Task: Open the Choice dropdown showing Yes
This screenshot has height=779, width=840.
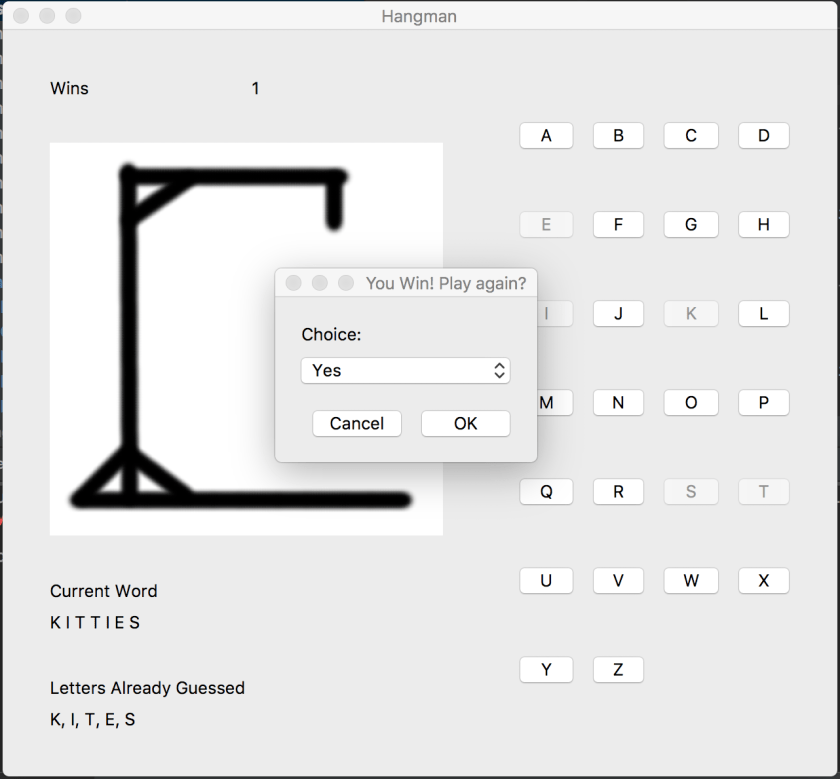Action: point(405,371)
